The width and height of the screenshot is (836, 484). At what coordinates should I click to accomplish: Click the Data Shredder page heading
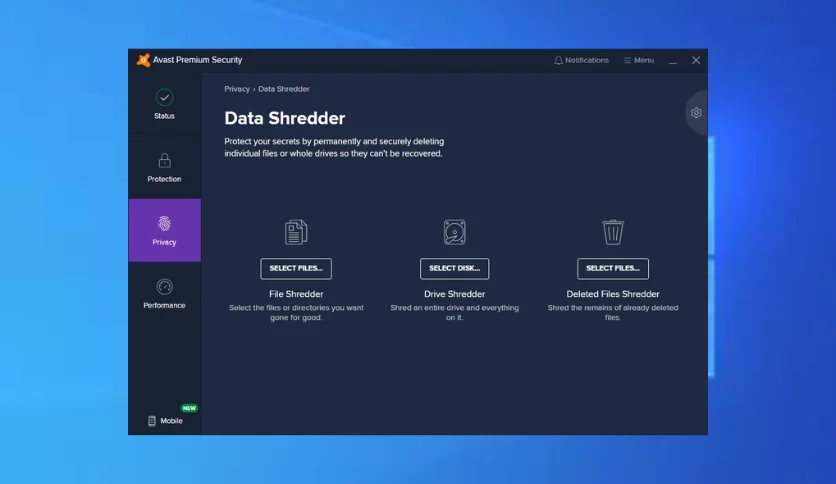(285, 118)
